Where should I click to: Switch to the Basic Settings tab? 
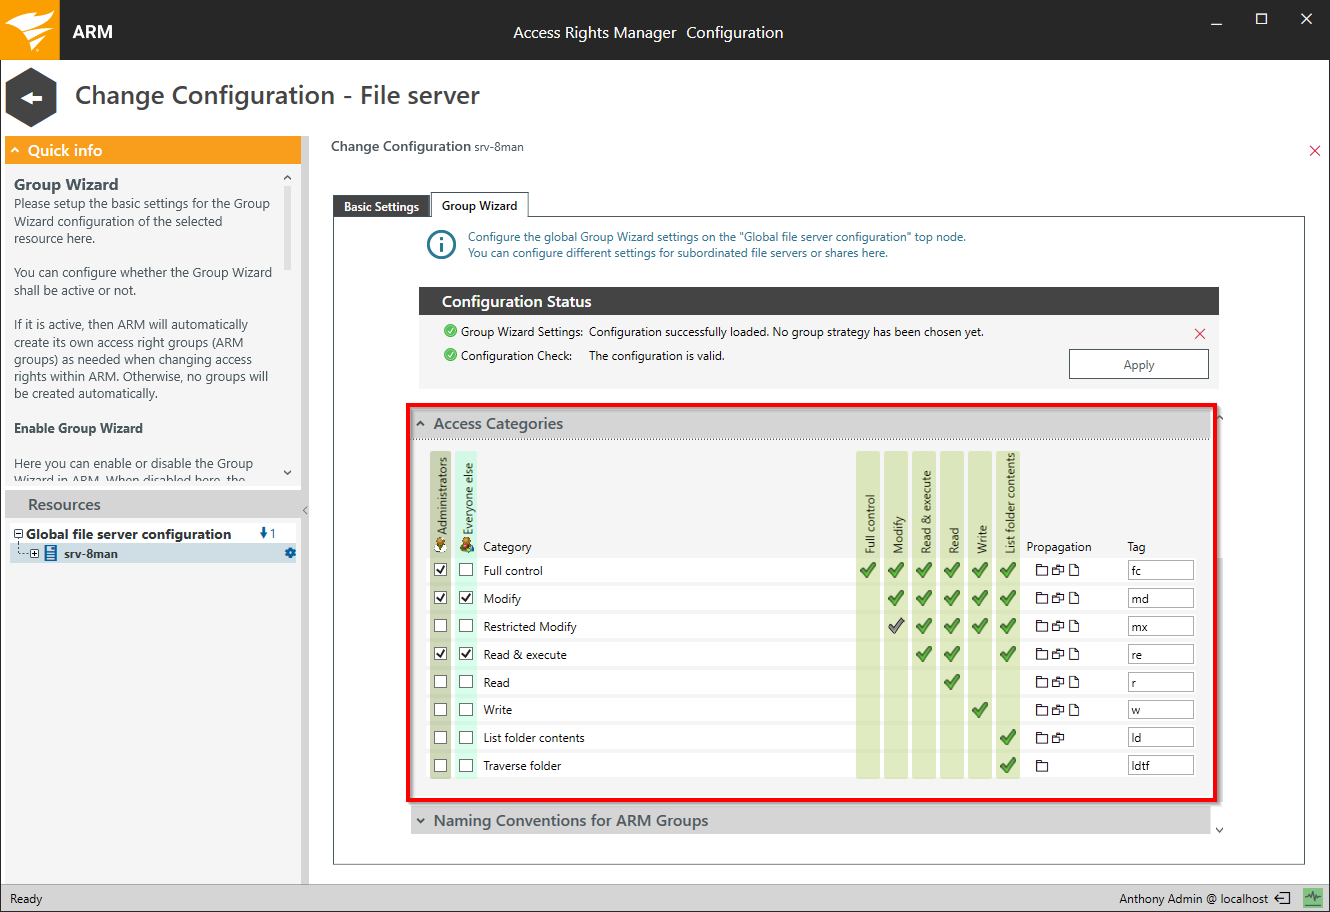[381, 206]
